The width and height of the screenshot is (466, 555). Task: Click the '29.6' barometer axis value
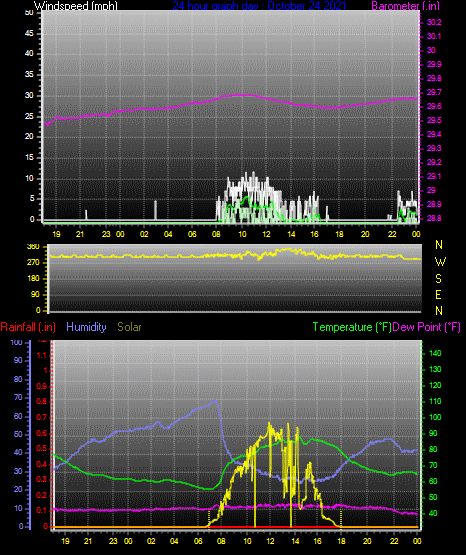point(434,107)
